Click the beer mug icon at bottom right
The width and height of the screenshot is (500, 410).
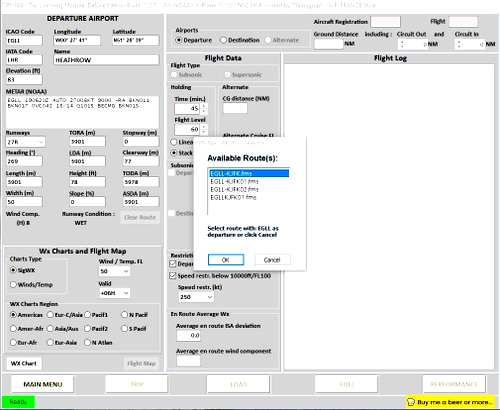(x=411, y=402)
